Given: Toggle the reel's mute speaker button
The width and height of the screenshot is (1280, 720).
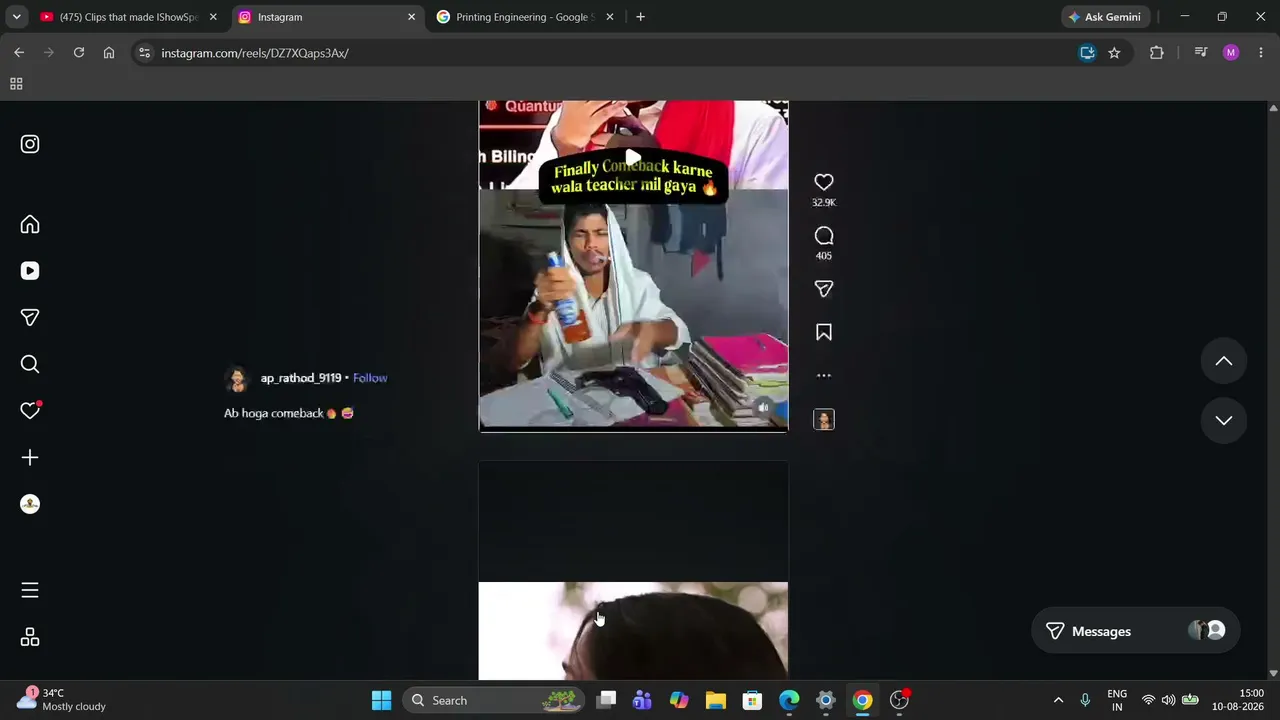Looking at the screenshot, I should click(x=764, y=408).
